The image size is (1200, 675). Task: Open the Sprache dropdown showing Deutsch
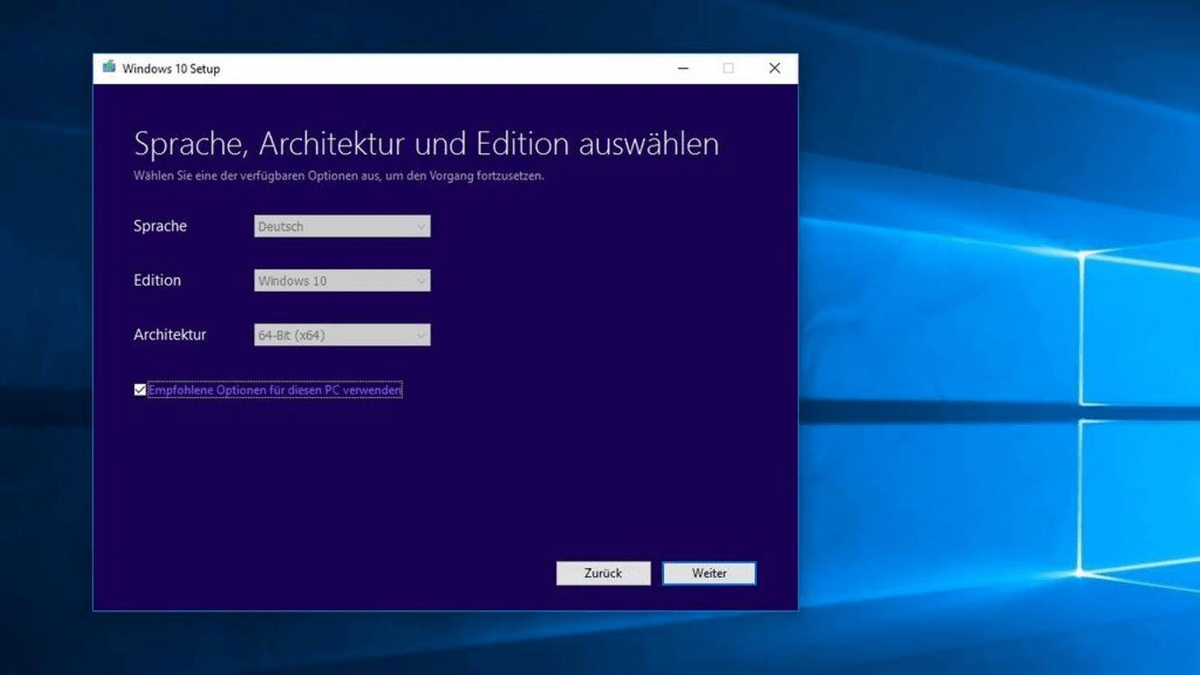[x=340, y=226]
